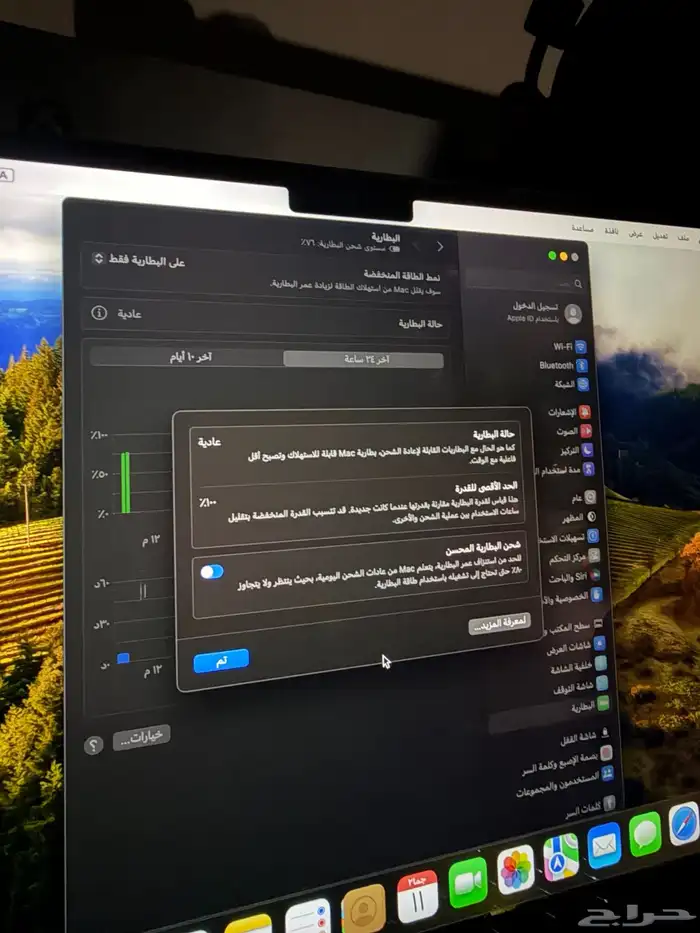
Task: Launch Messages from the Dock
Action: coord(645,833)
